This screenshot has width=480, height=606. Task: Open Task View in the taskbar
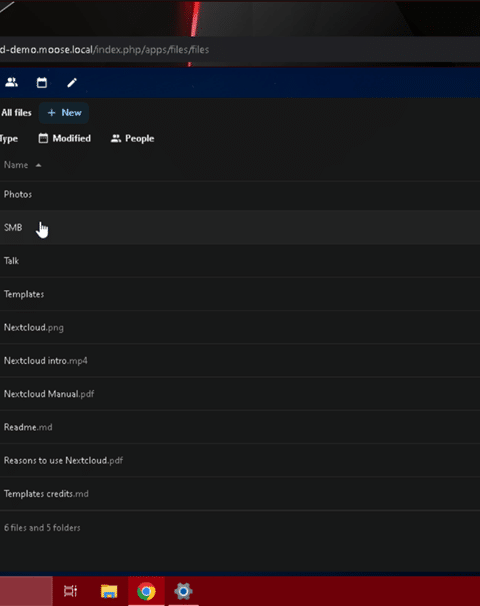(x=70, y=591)
